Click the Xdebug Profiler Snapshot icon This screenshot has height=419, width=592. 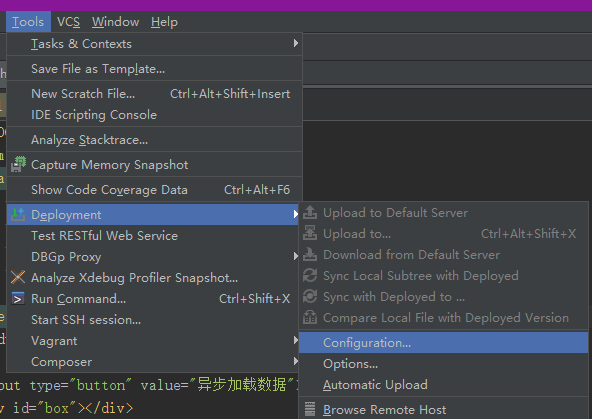(x=18, y=277)
